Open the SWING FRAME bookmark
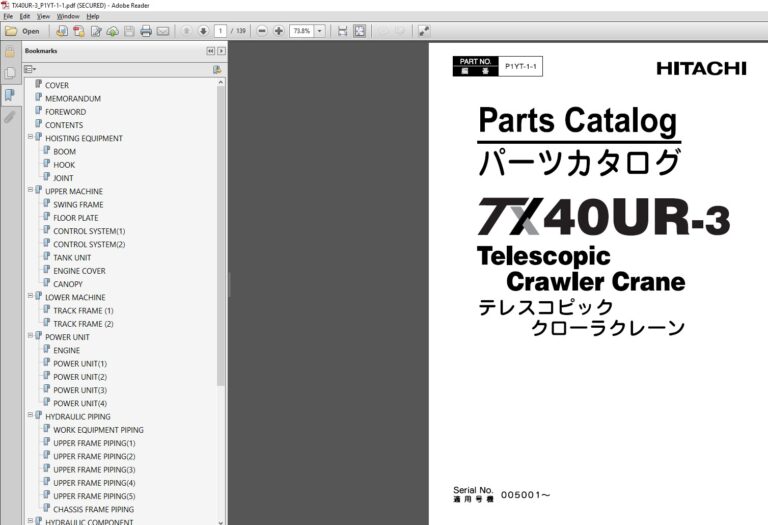This screenshot has height=525, width=768. [x=78, y=204]
